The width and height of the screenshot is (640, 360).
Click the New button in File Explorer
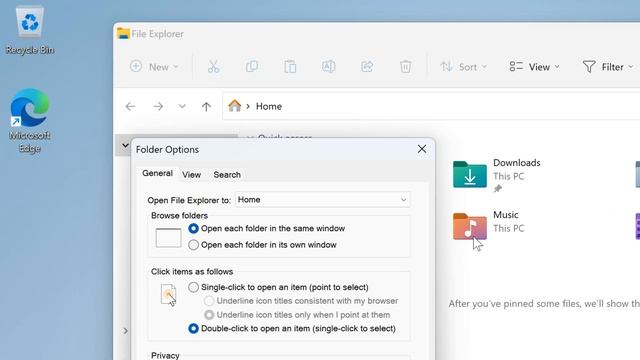click(154, 67)
